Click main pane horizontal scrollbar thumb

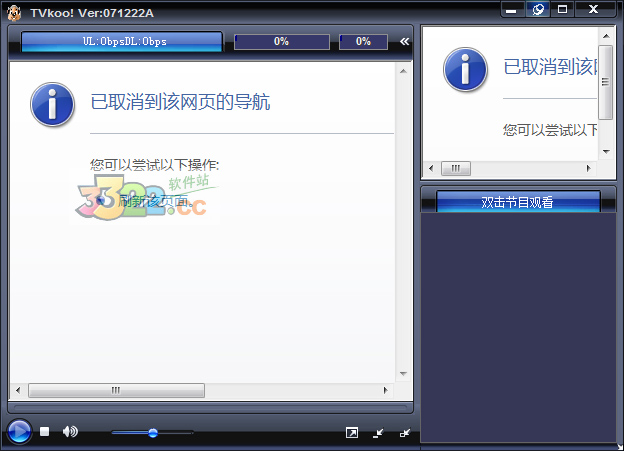click(117, 390)
